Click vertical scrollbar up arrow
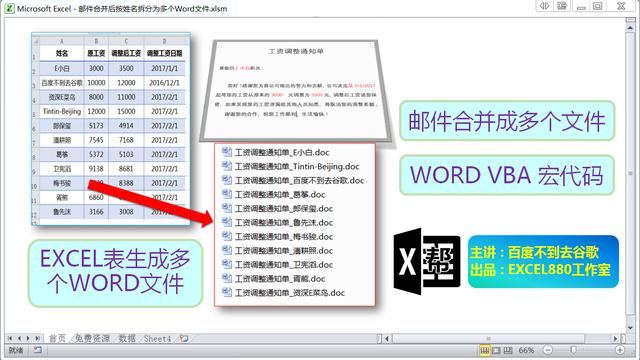 tap(630, 28)
